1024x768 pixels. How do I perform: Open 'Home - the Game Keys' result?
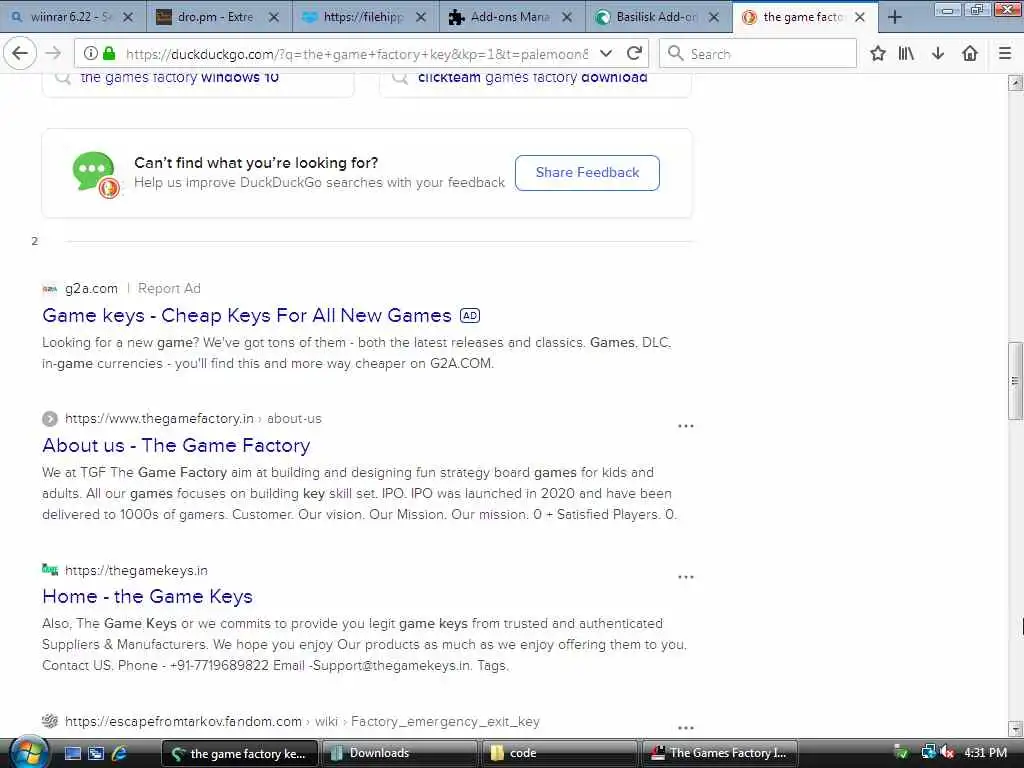(x=148, y=596)
